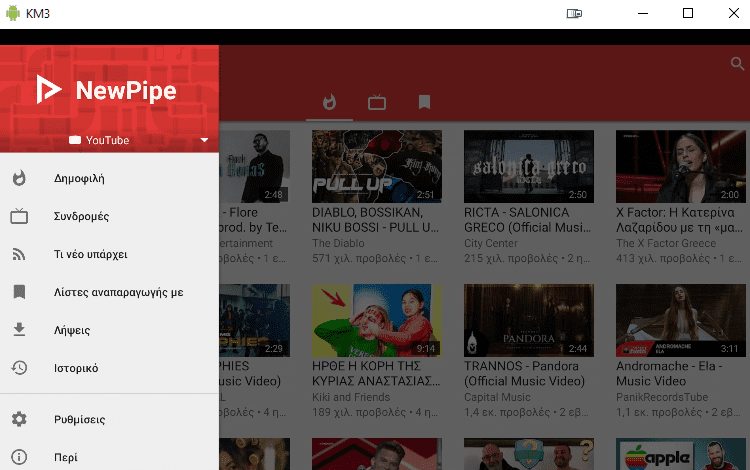Viewport: 750px width, 470px height.
Task: Click the RSS feed icon beside Τι νέο υπάρχει
Action: (x=19, y=254)
